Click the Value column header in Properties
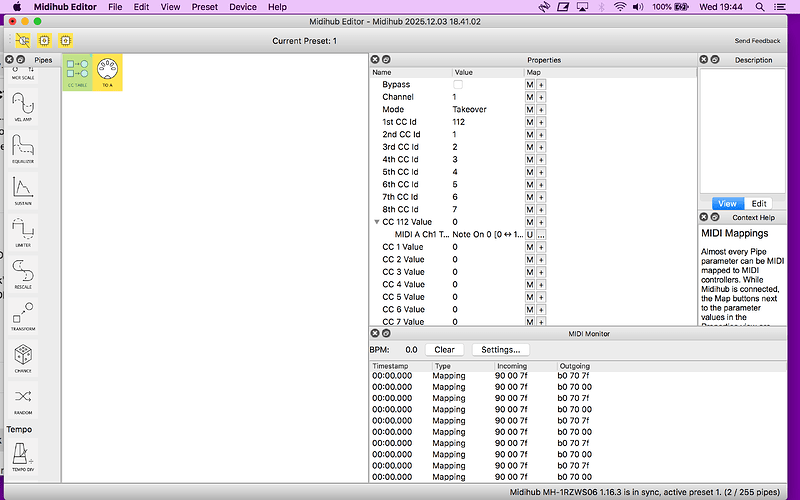 488,72
